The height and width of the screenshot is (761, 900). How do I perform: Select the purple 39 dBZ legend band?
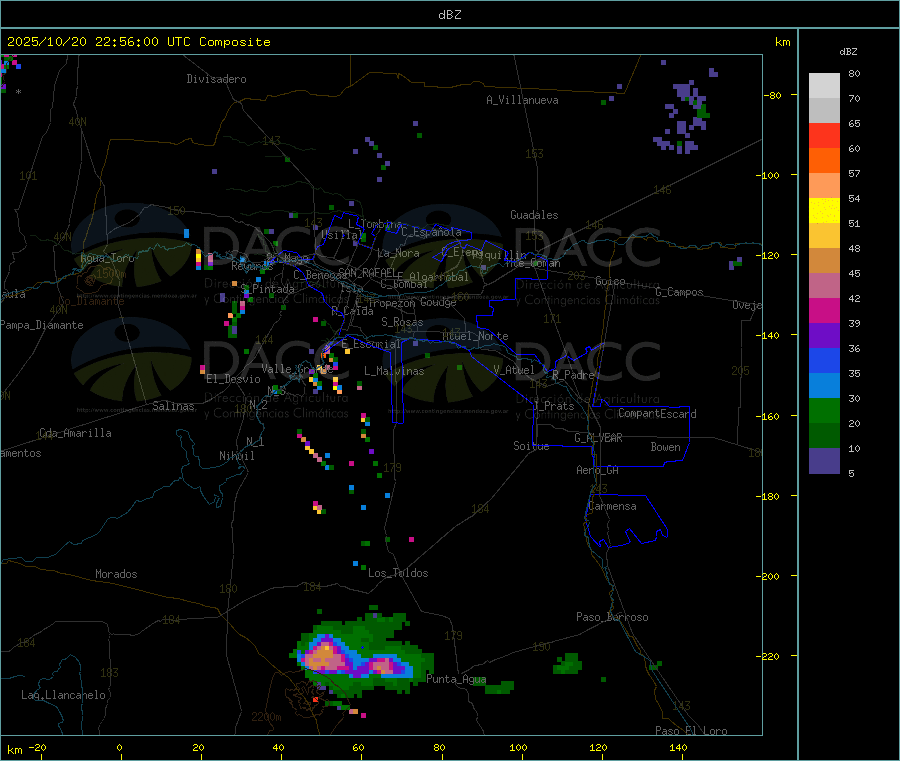tap(824, 336)
